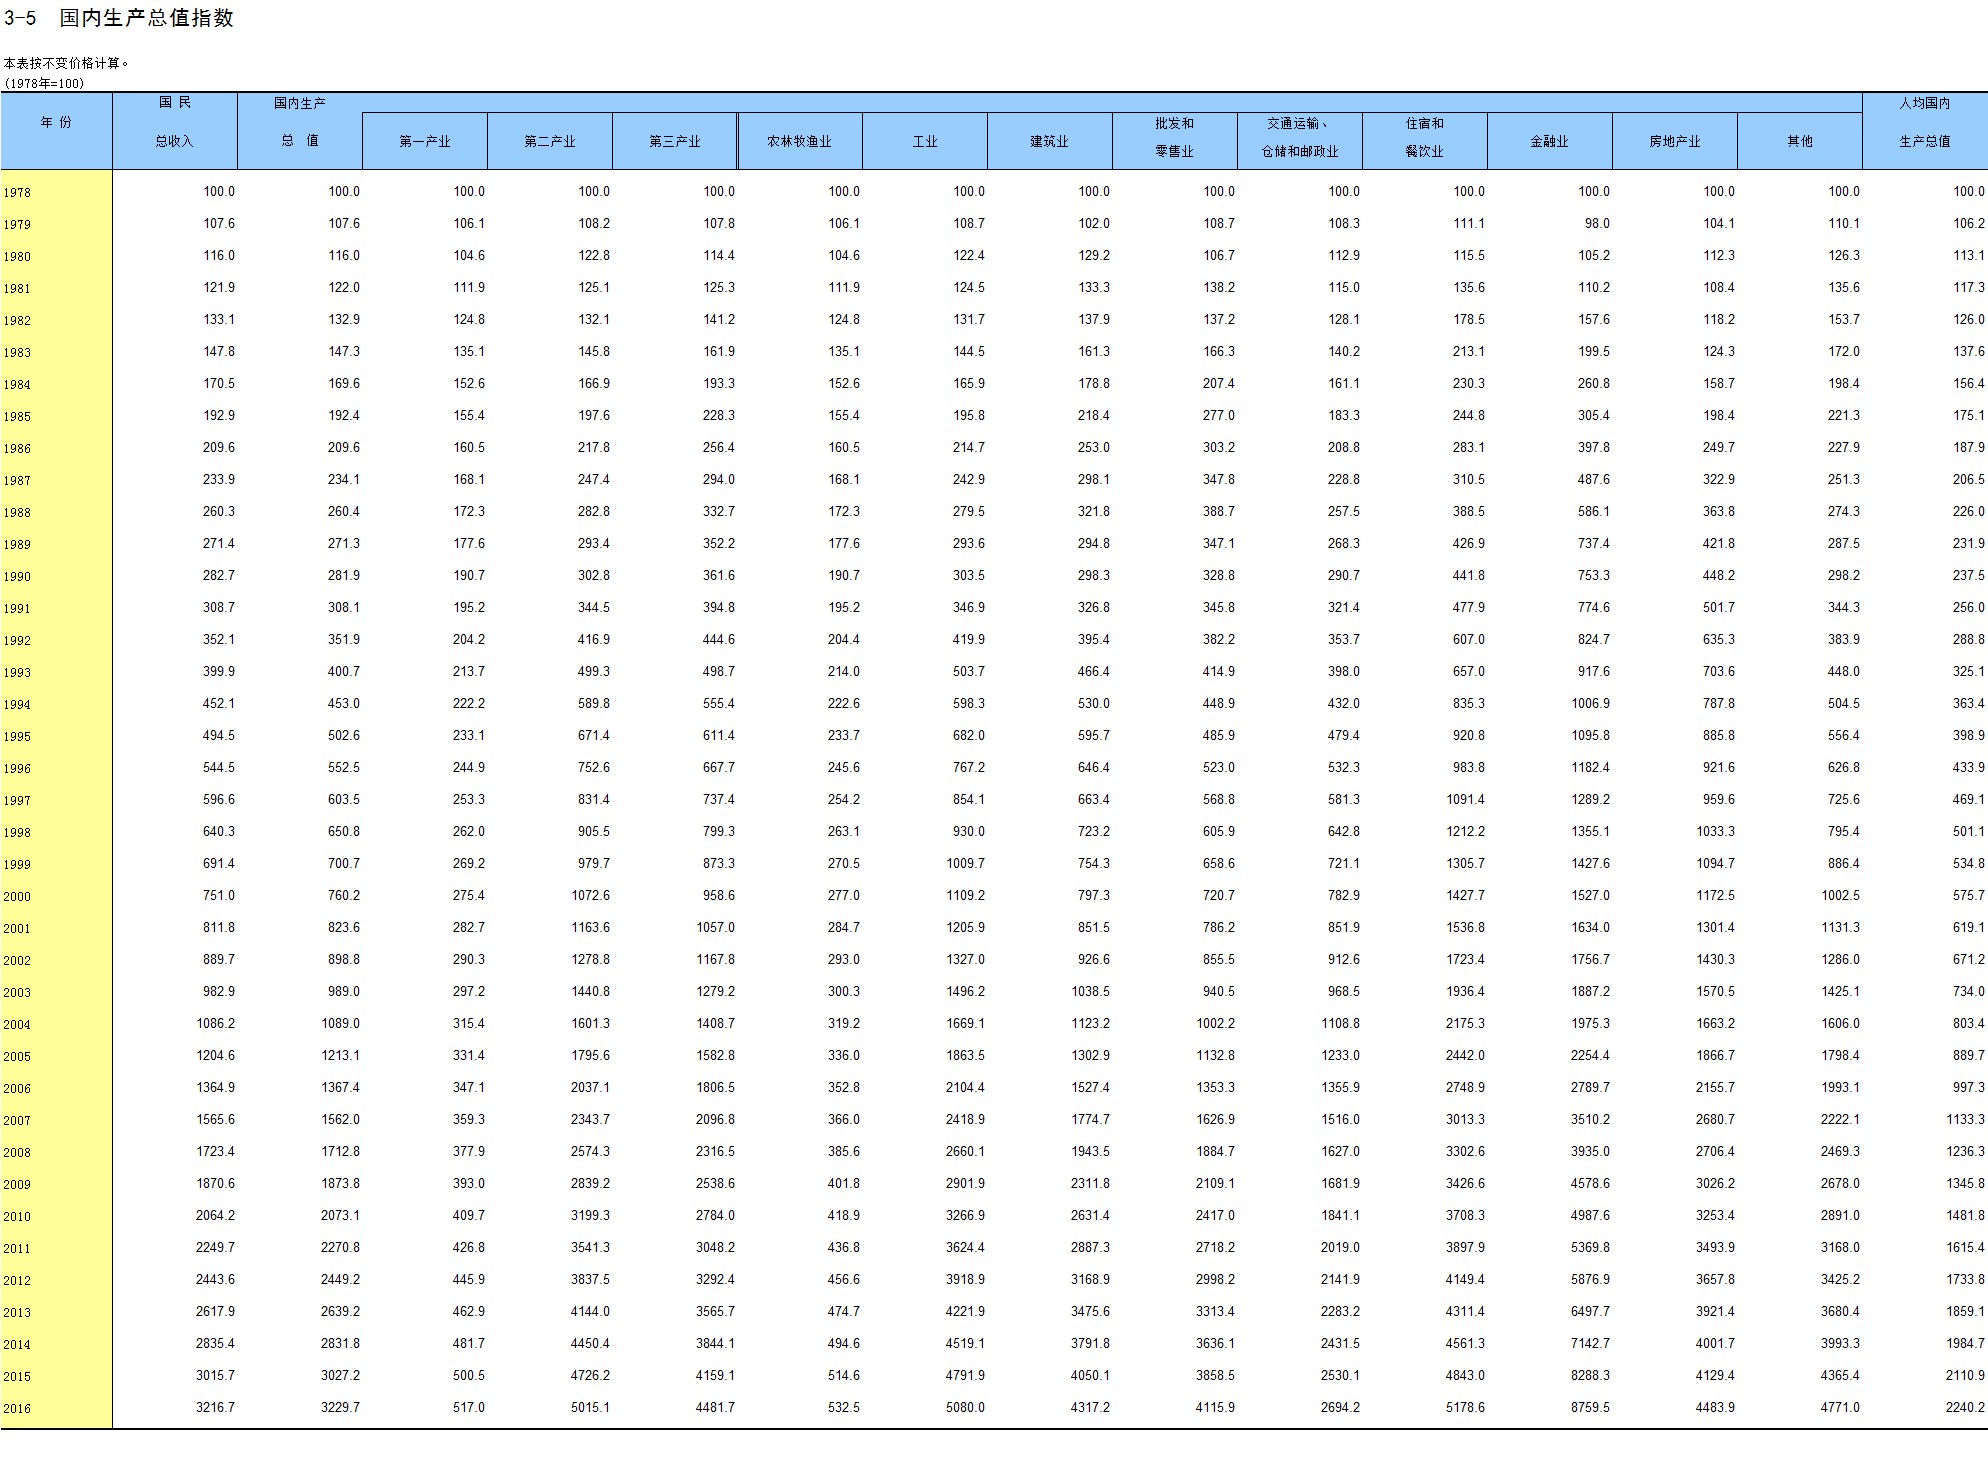The width and height of the screenshot is (1988, 1462).
Task: Click 2000 secondary industry value 1072.6
Action: pyautogui.click(x=590, y=895)
